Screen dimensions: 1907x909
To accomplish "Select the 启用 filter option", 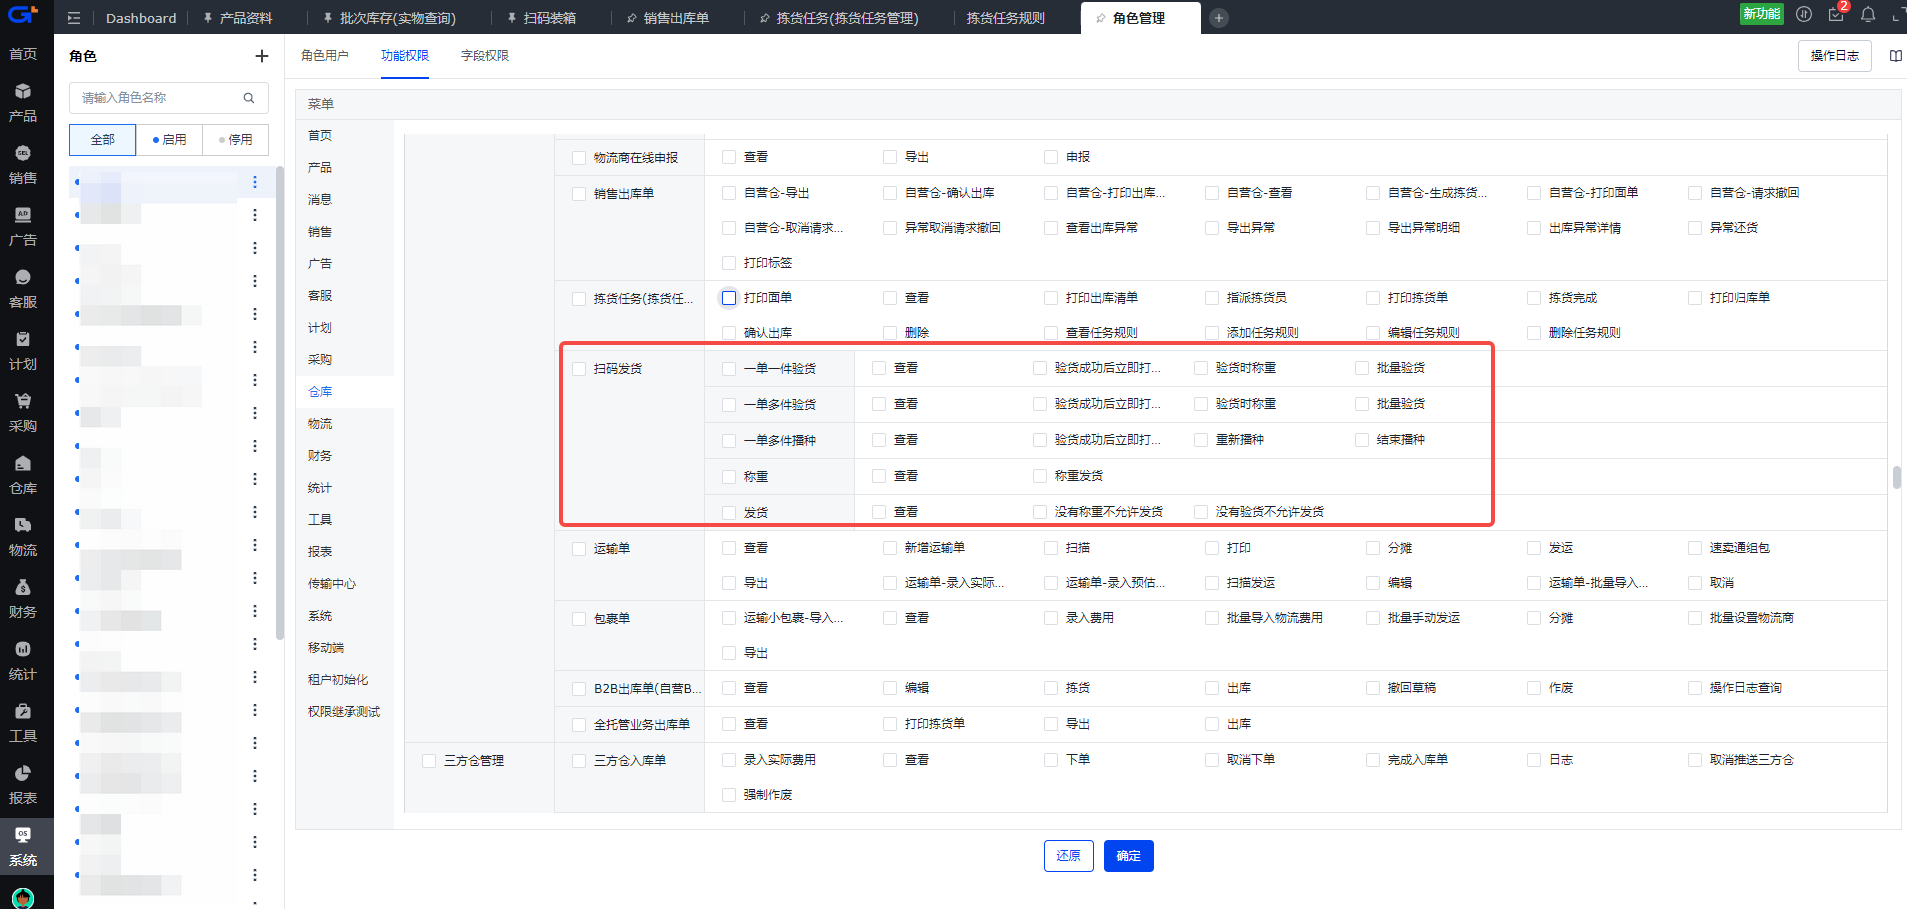I will pos(169,140).
